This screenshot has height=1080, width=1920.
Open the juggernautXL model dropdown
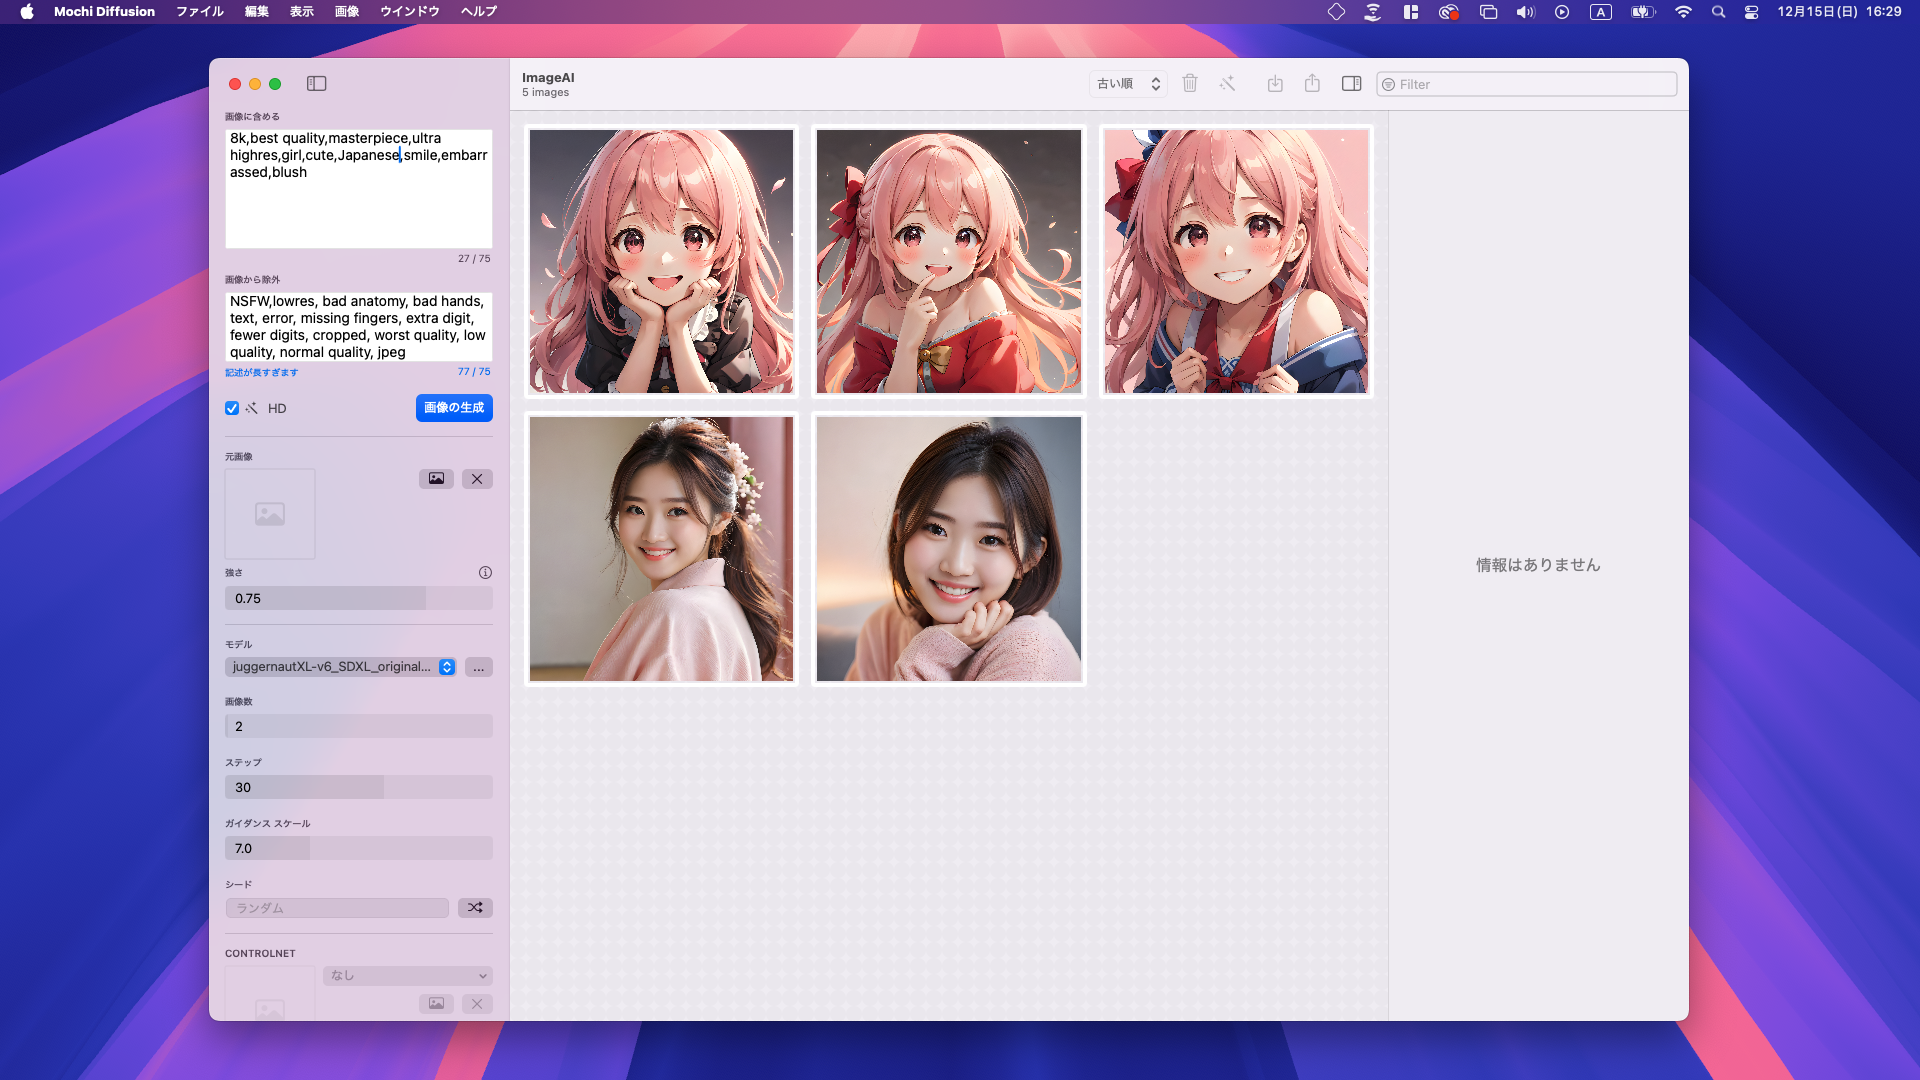pyautogui.click(x=341, y=667)
